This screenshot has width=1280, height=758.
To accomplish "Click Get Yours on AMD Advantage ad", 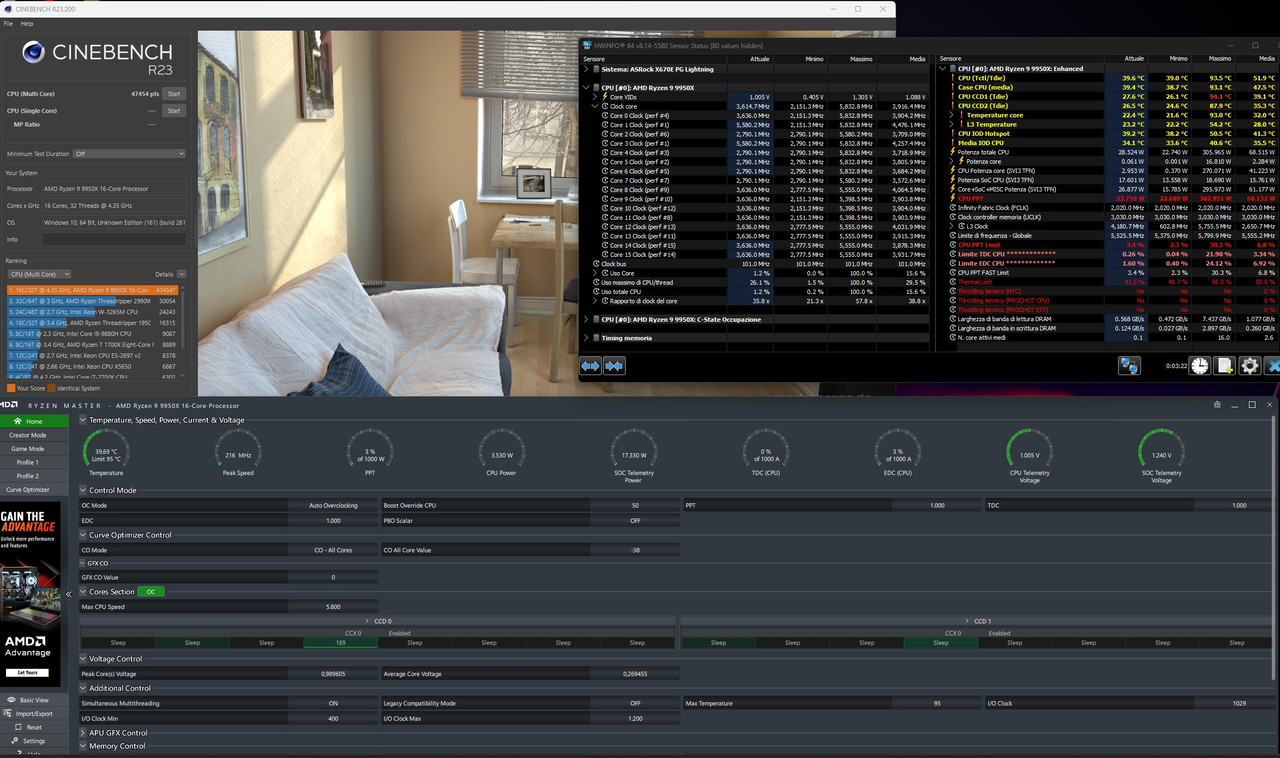I will [27, 673].
